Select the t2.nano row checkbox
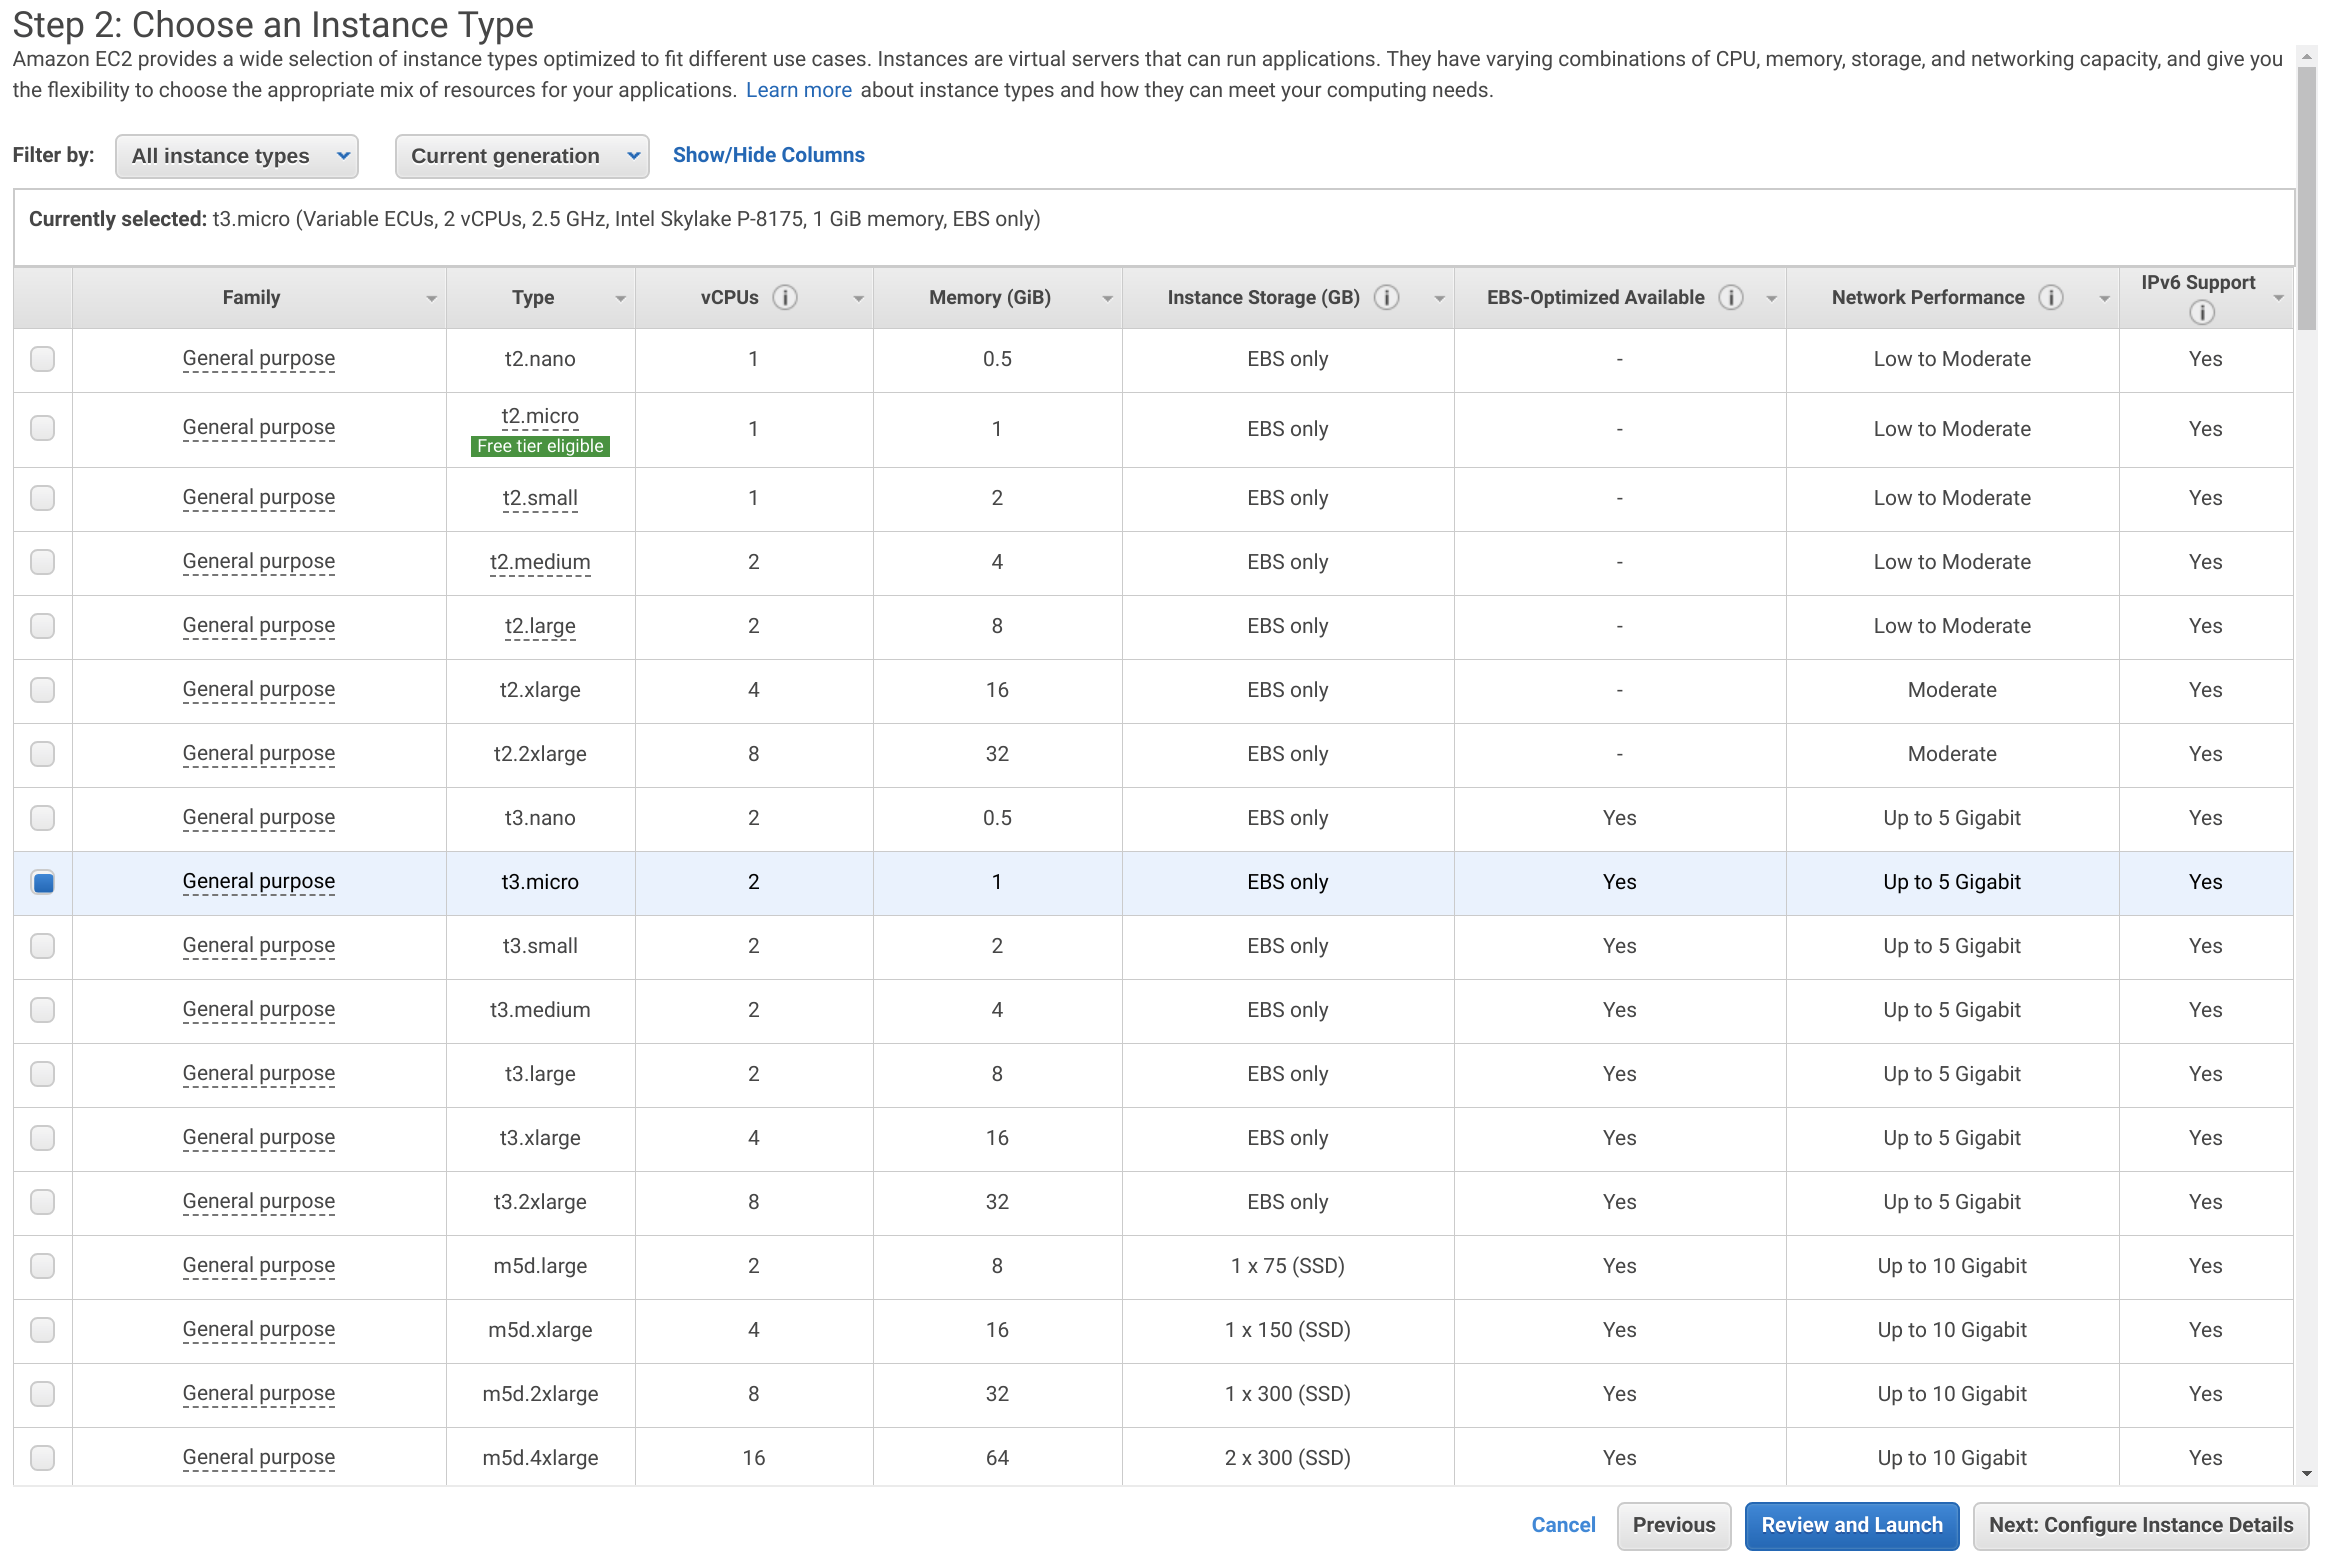 click(42, 359)
